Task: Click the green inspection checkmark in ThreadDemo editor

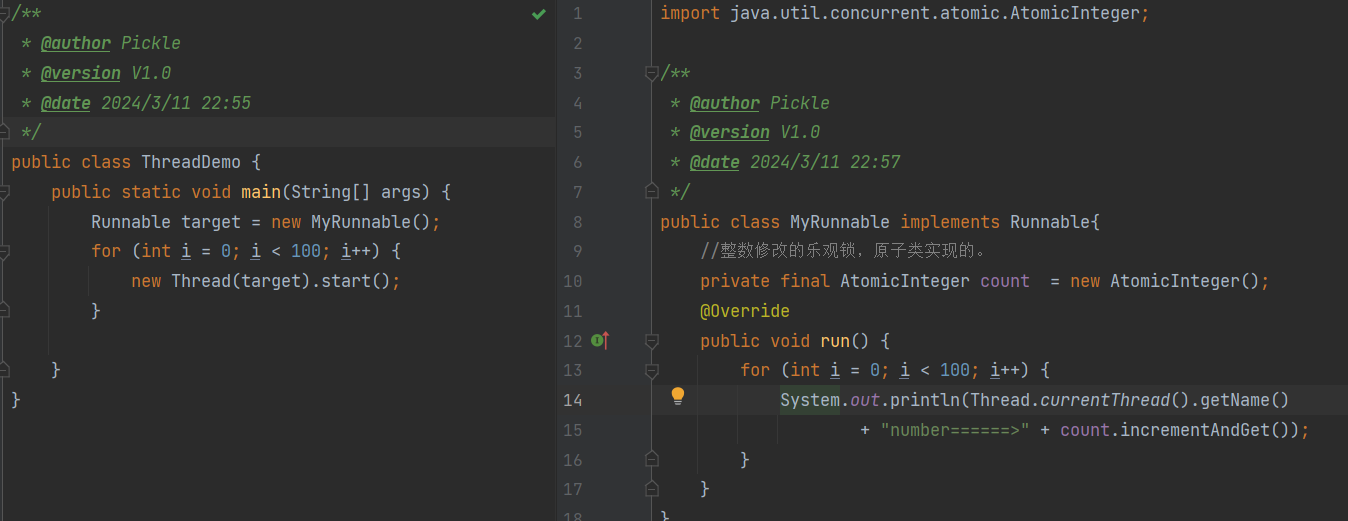Action: click(539, 14)
